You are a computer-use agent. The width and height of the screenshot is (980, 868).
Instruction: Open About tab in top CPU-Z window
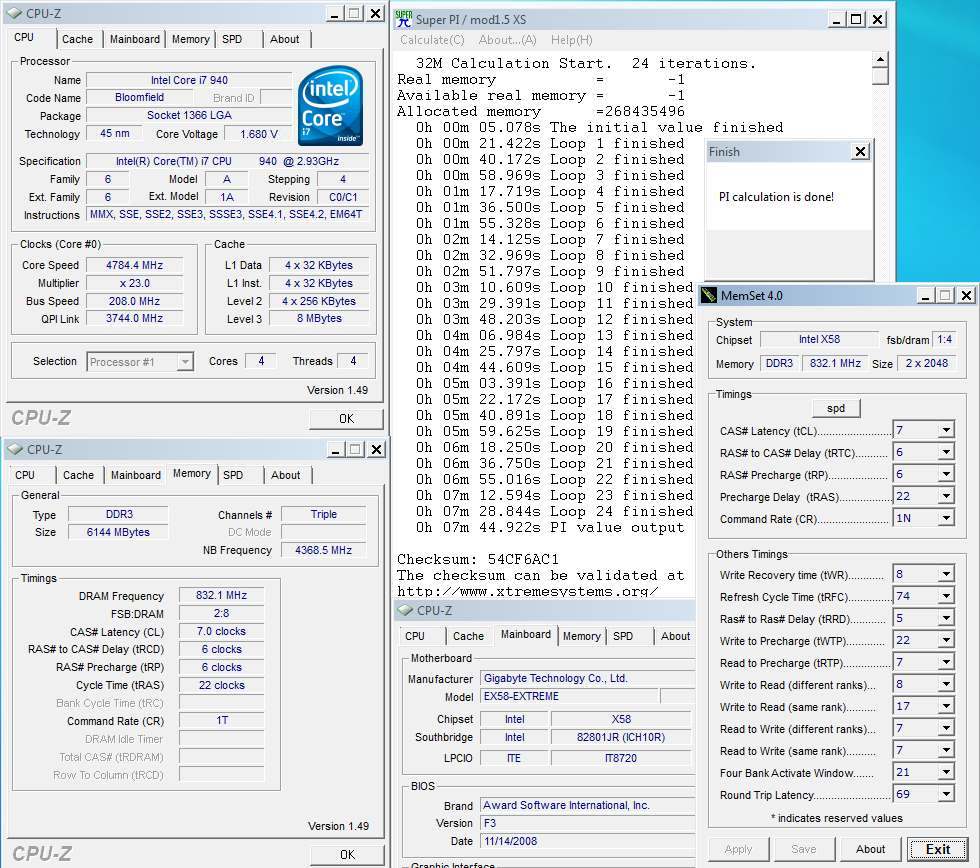point(284,39)
